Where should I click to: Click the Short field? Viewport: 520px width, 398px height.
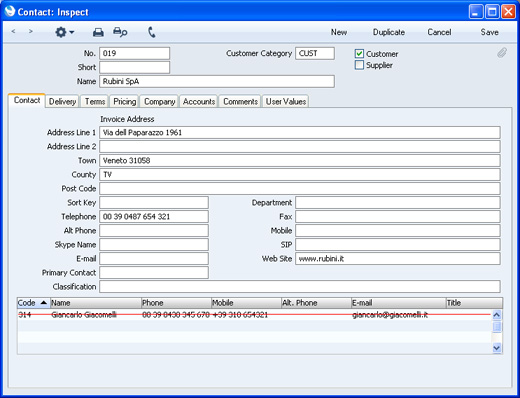[x=134, y=67]
